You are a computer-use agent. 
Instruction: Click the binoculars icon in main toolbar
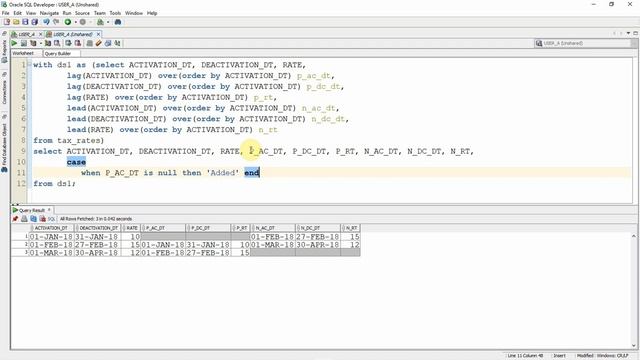(118, 22)
